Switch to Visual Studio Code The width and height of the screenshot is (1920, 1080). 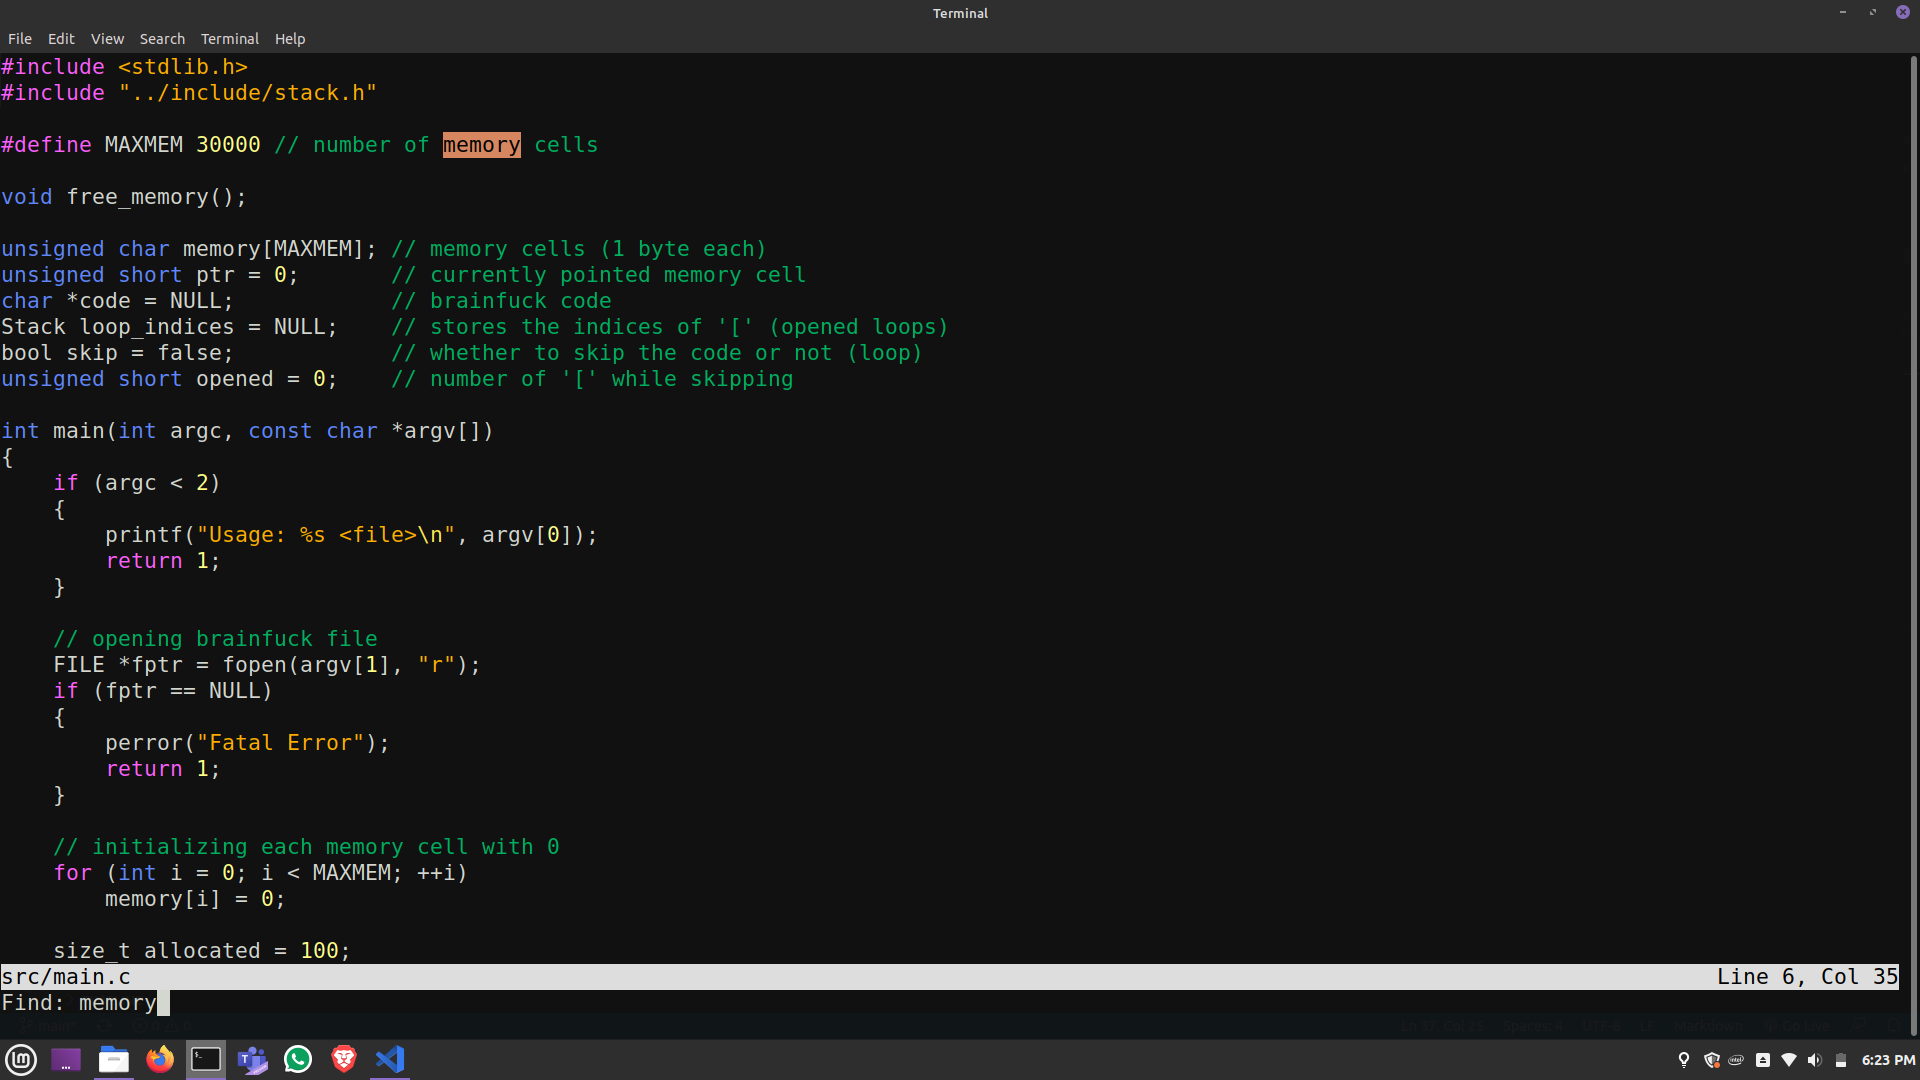tap(390, 1059)
